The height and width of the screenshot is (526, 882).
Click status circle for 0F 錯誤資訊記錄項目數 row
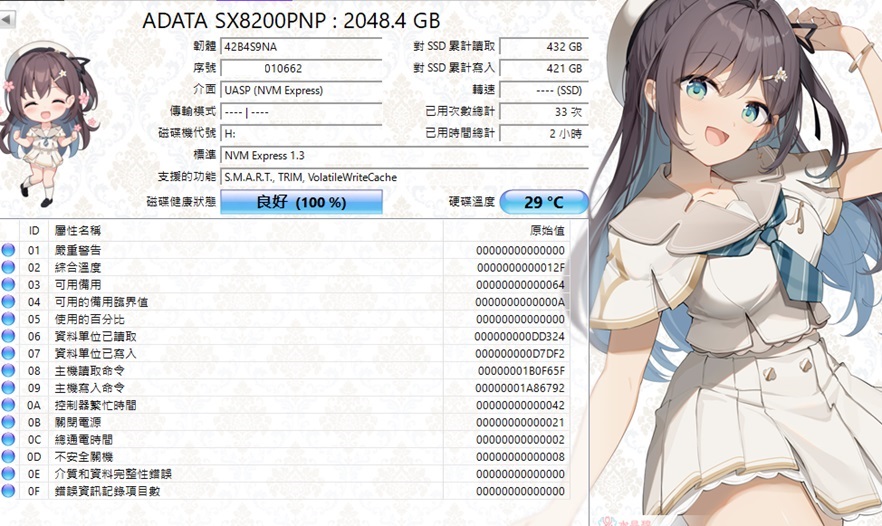pyautogui.click(x=8, y=491)
